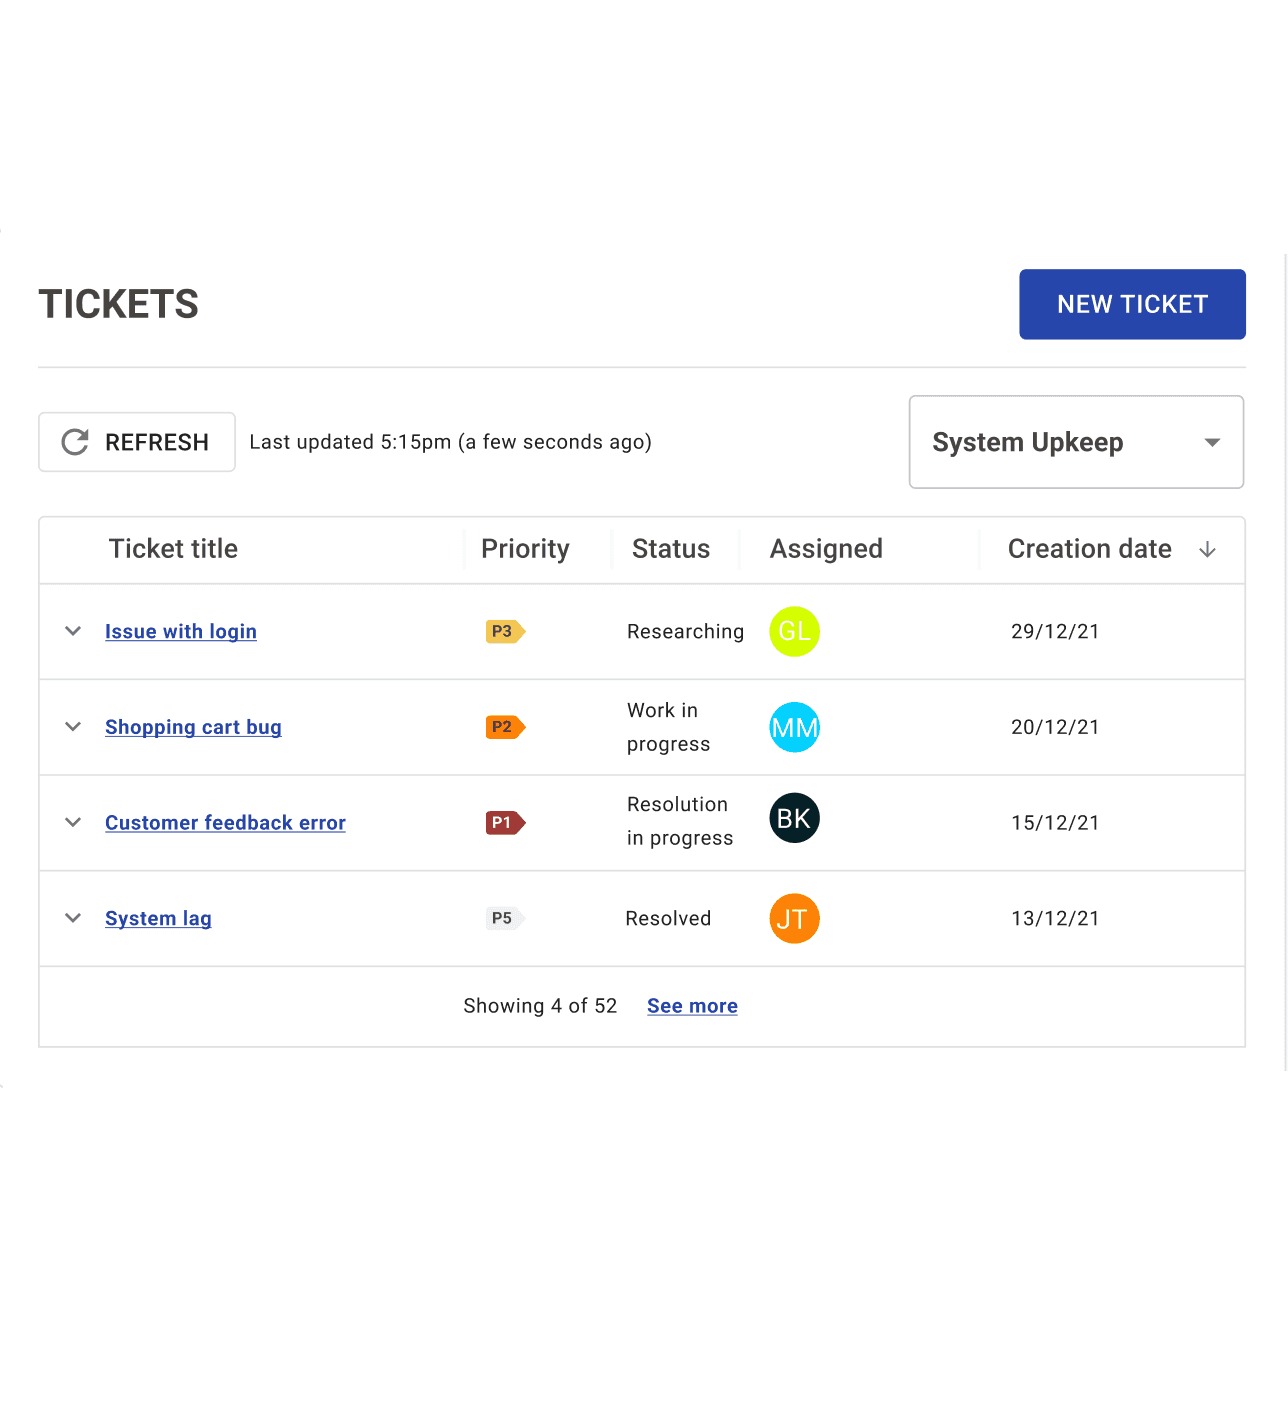1288x1420 pixels.
Task: Click the REFRESH button
Action: [137, 442]
